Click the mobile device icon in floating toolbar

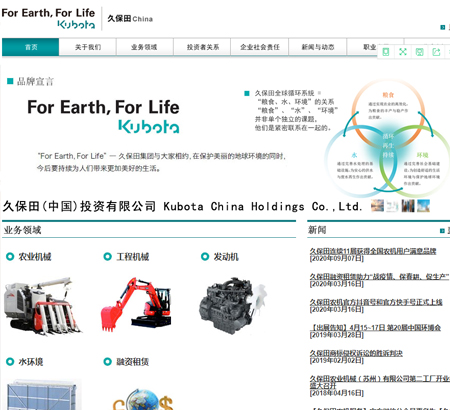[386, 52]
